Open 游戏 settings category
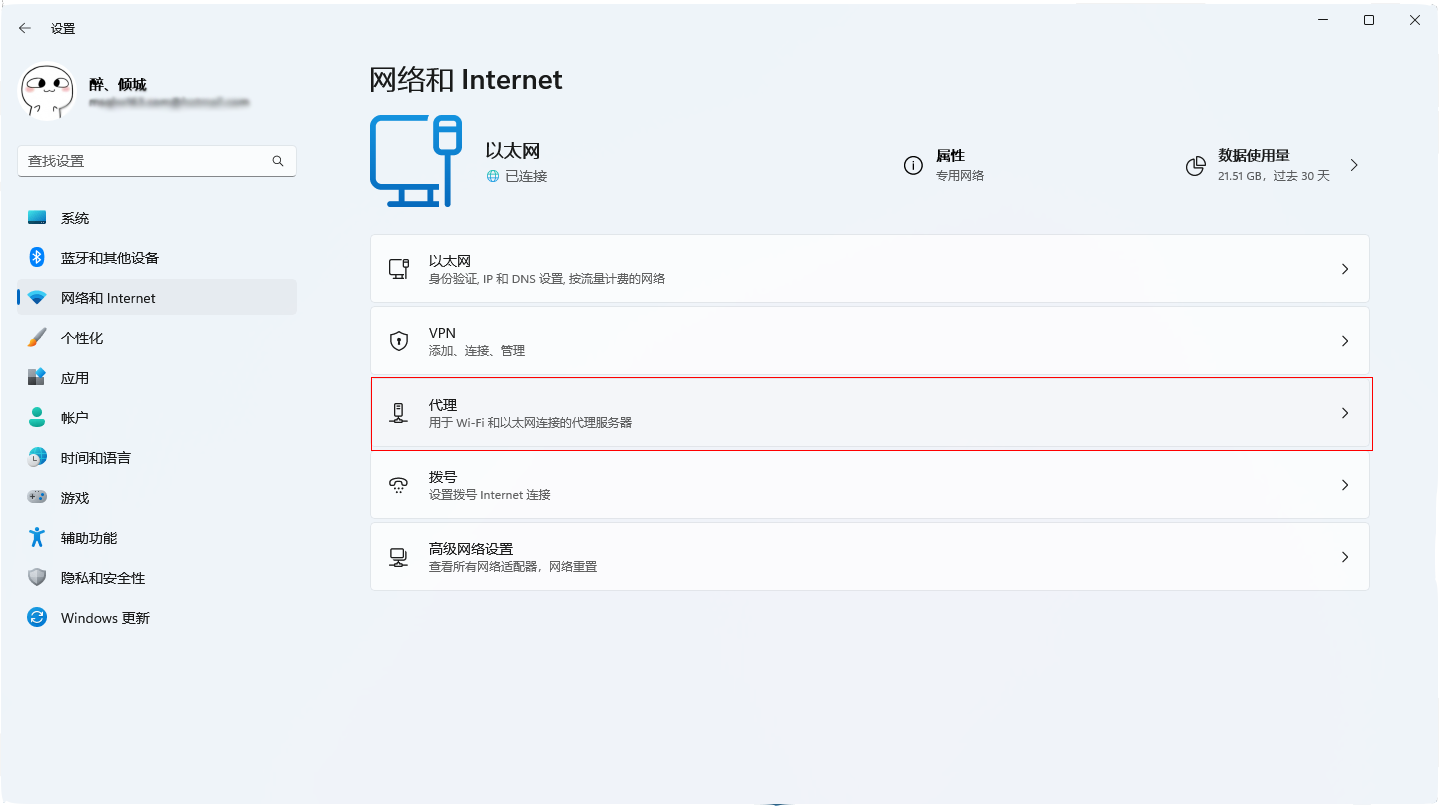 [x=157, y=498]
